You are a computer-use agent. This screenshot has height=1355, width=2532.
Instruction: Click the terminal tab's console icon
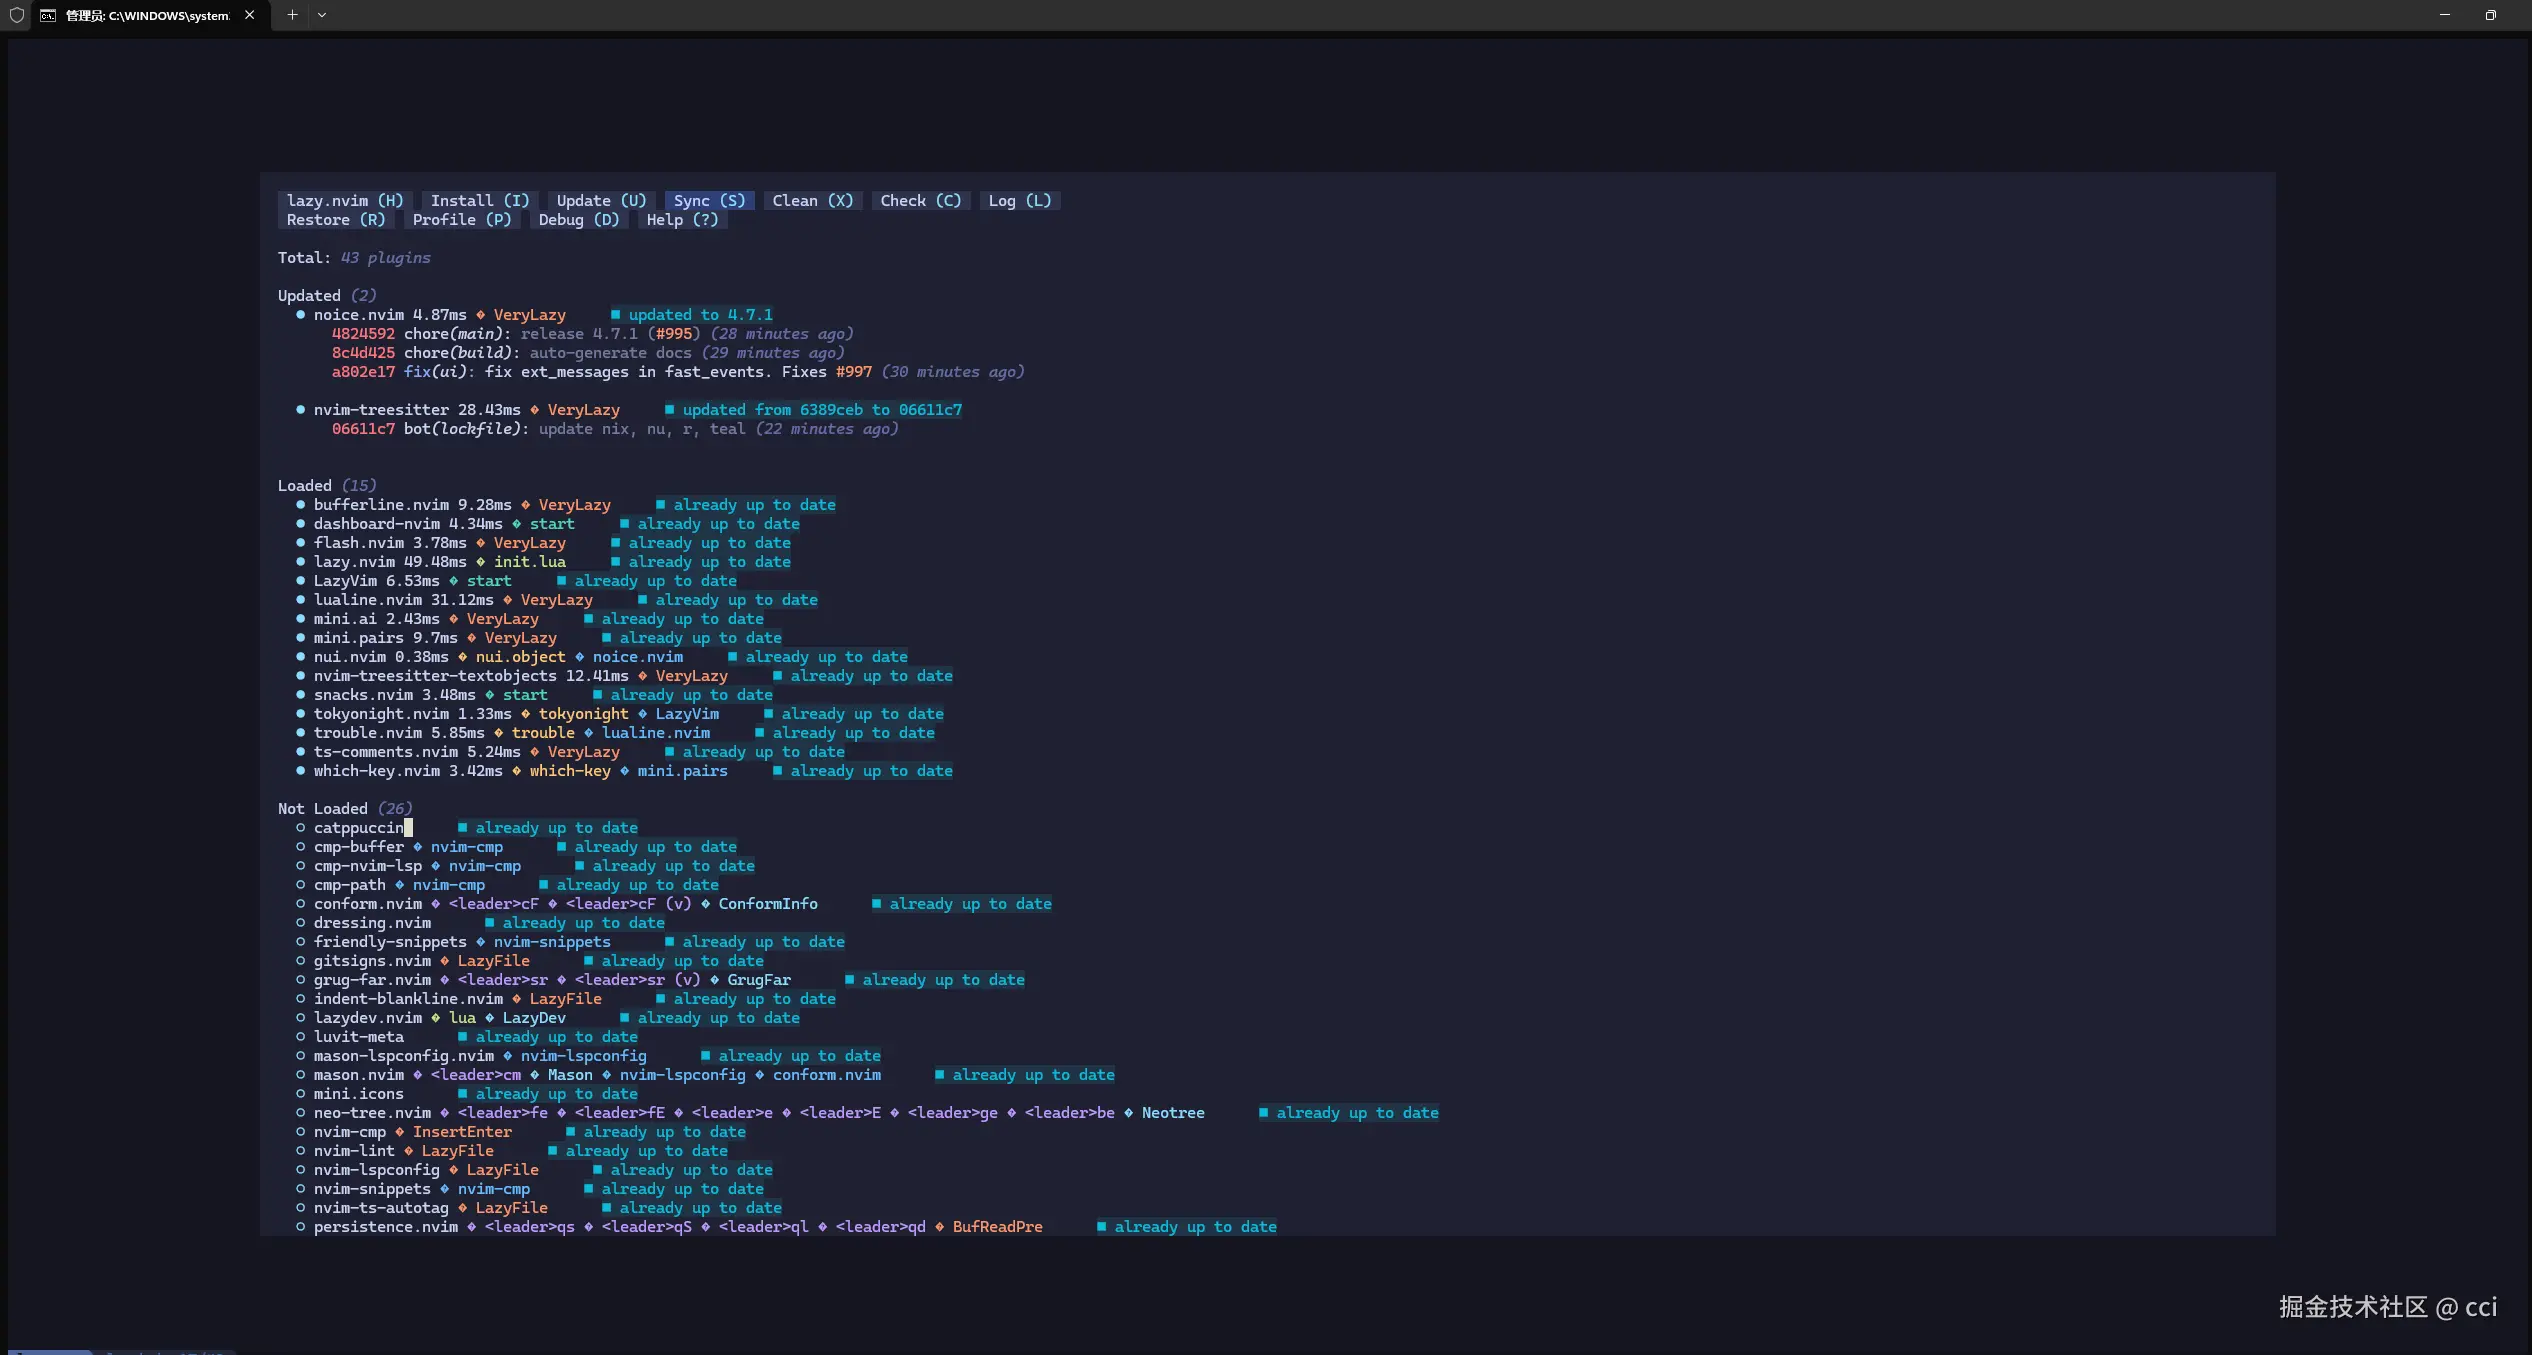coord(48,15)
